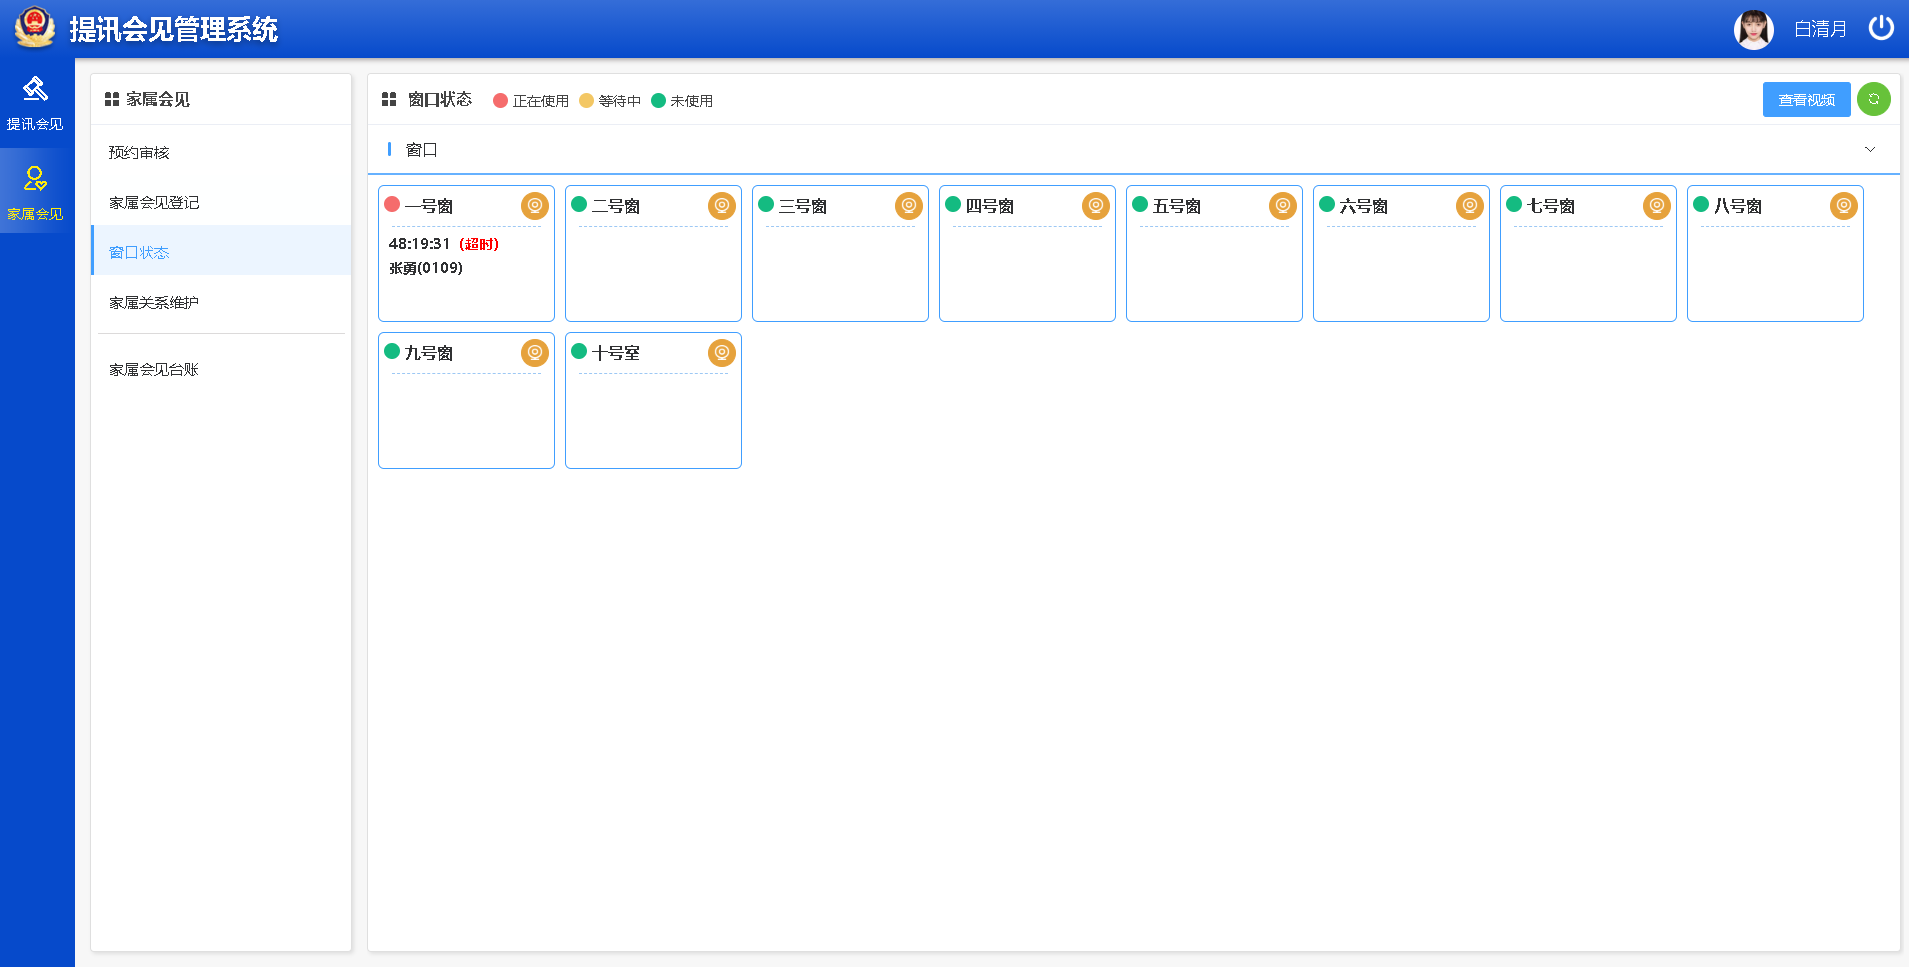Open 家属关系维护 menu item
1909x967 pixels.
[x=154, y=303]
